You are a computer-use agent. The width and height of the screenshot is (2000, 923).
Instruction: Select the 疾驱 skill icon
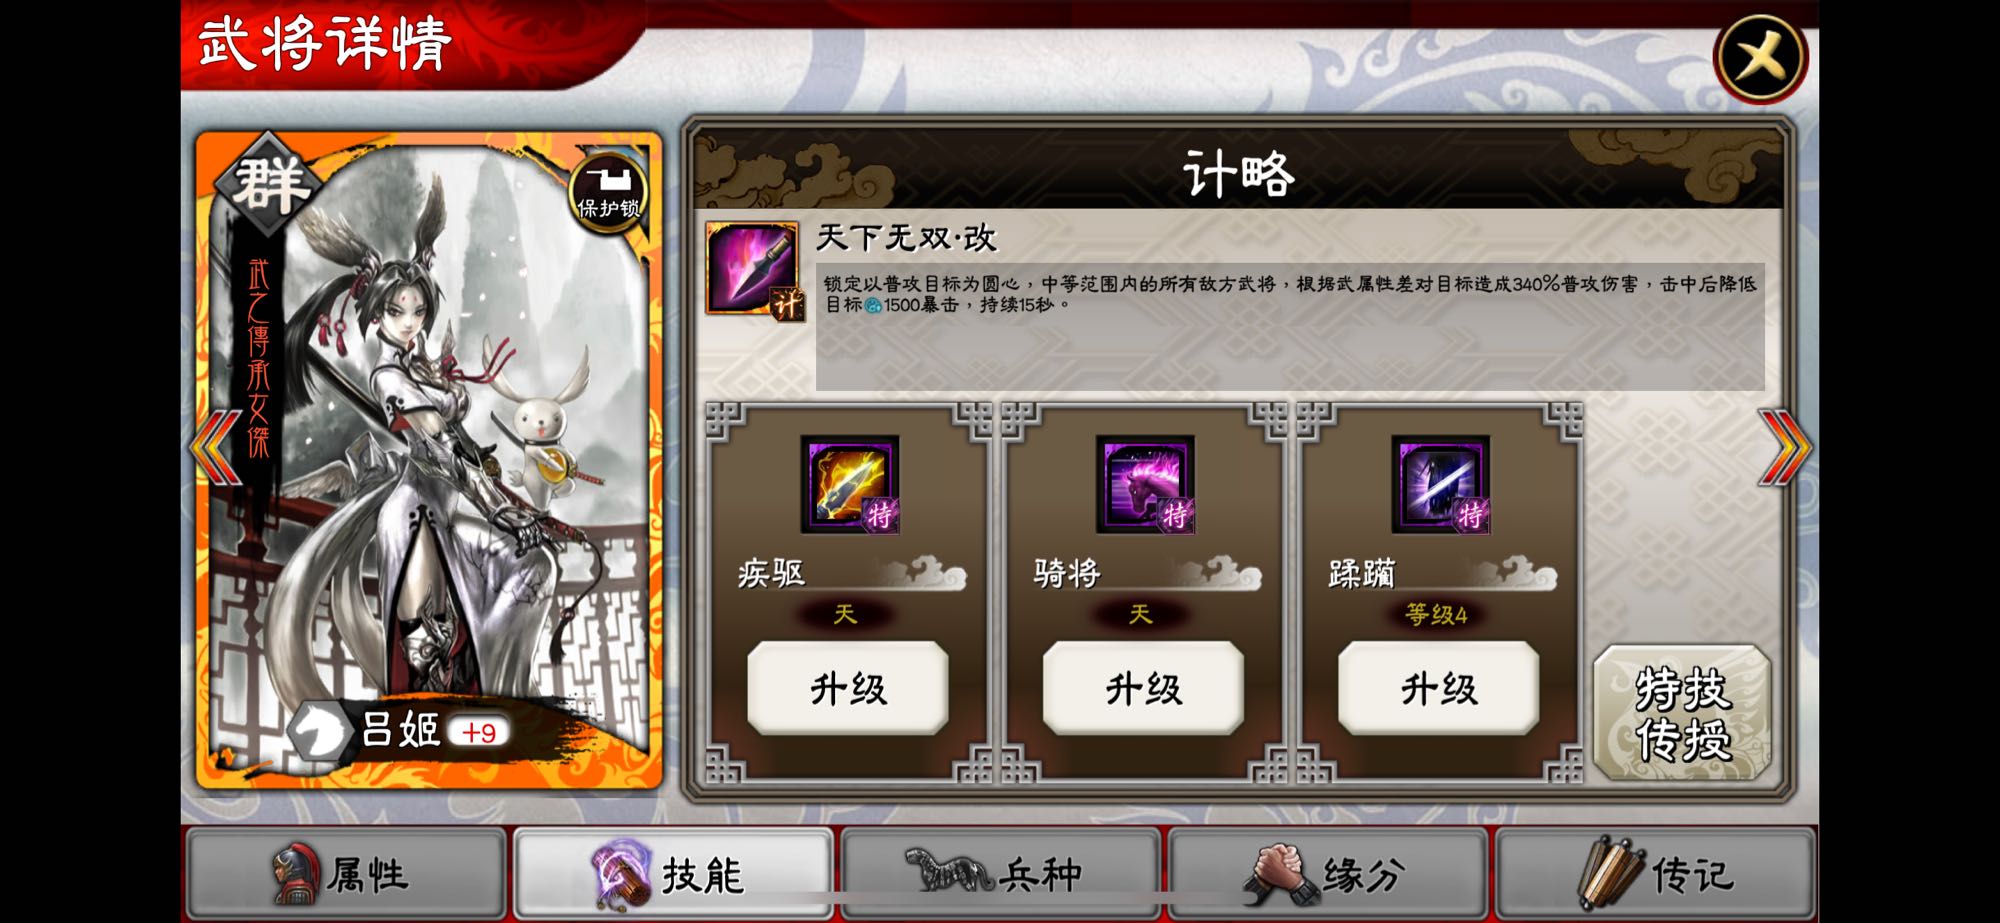(849, 484)
